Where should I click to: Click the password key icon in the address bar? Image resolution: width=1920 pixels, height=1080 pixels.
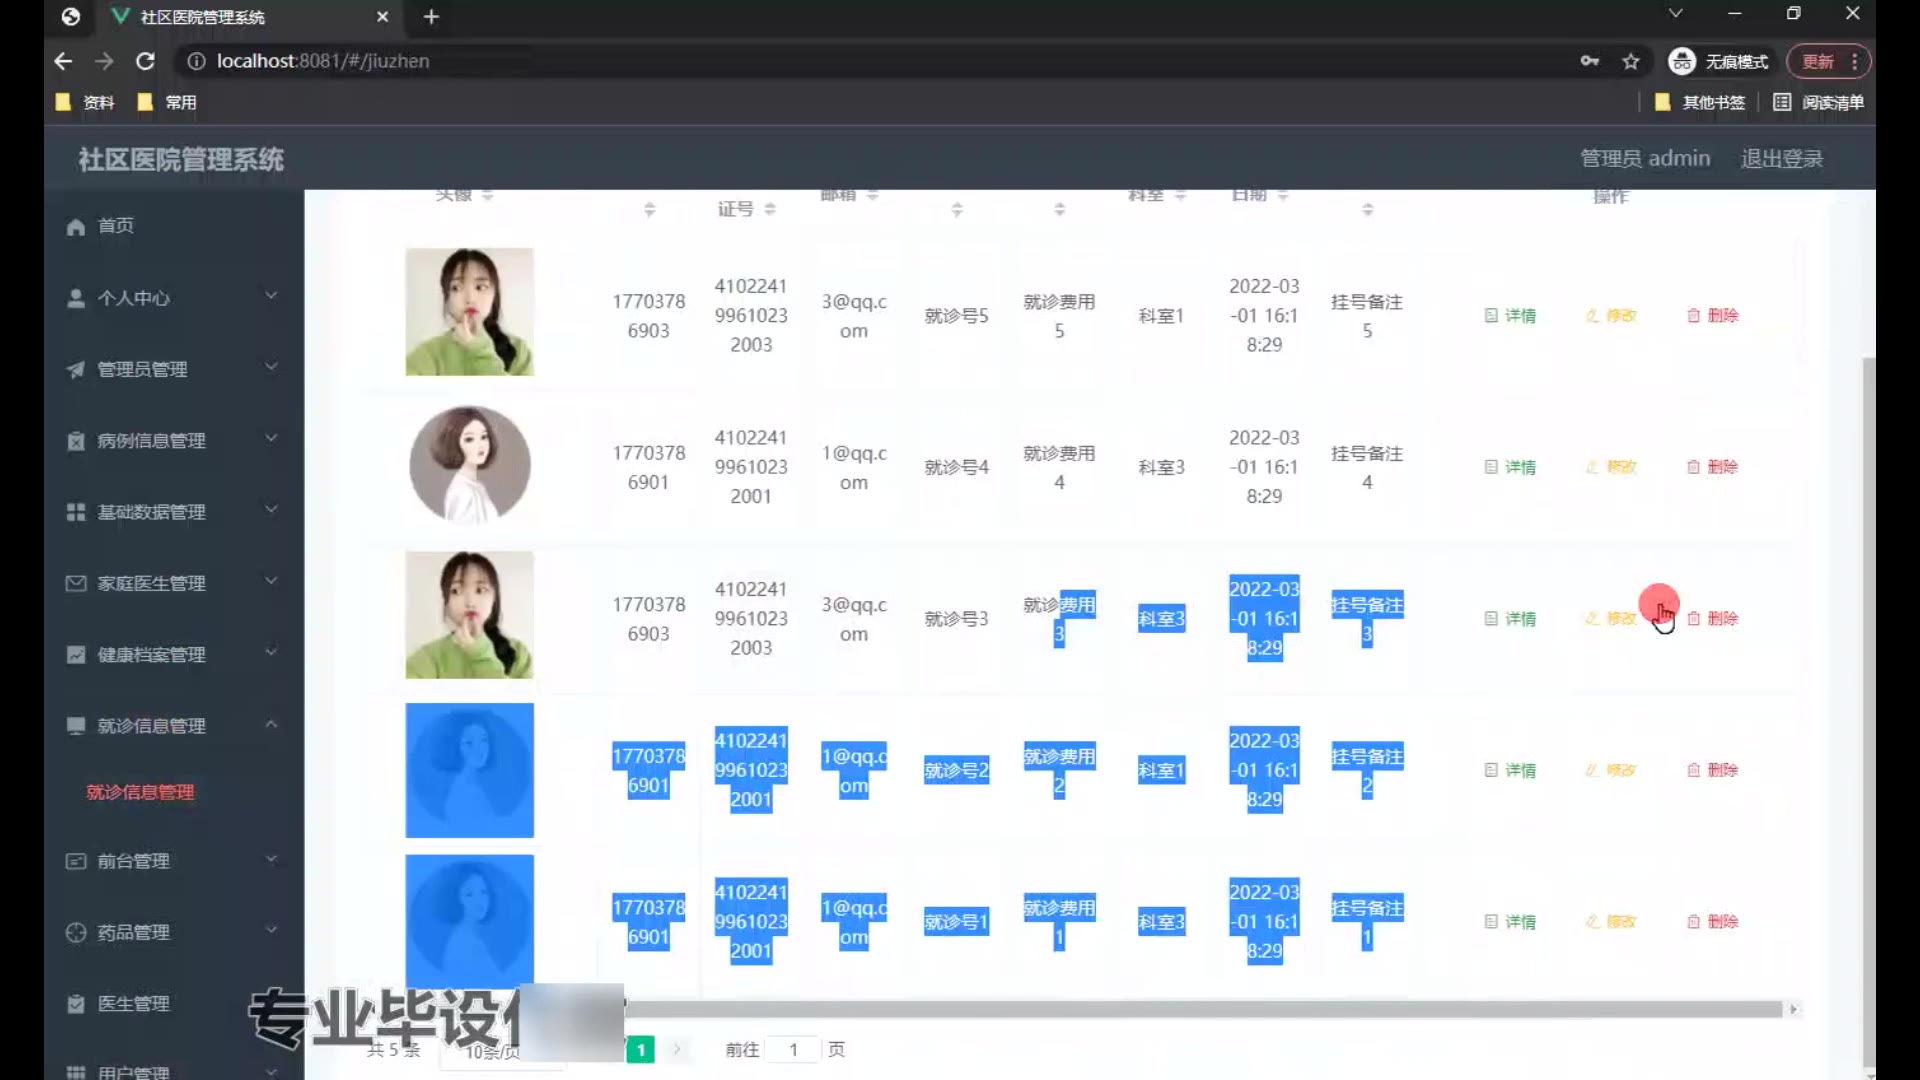click(x=1589, y=61)
